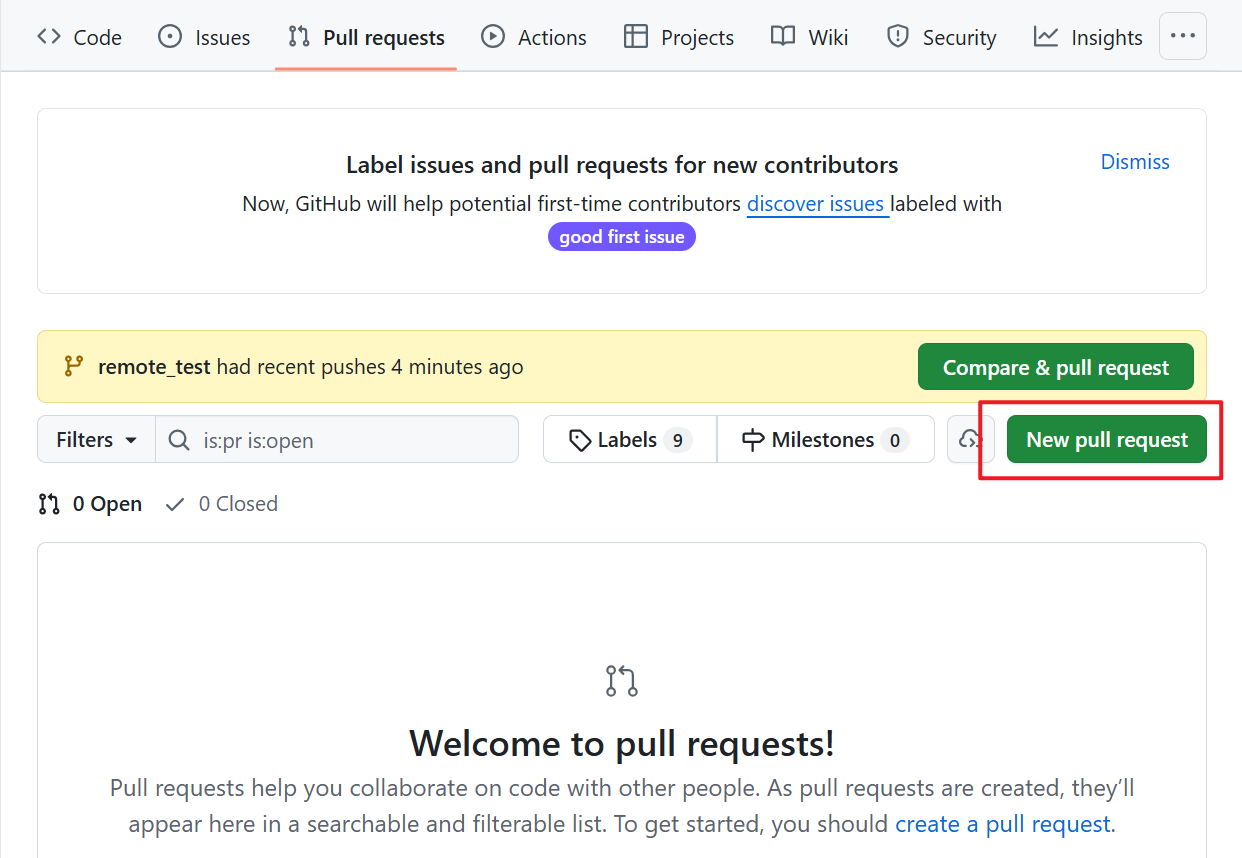View the Insights tab
The height and width of the screenshot is (858, 1242).
(1088, 38)
